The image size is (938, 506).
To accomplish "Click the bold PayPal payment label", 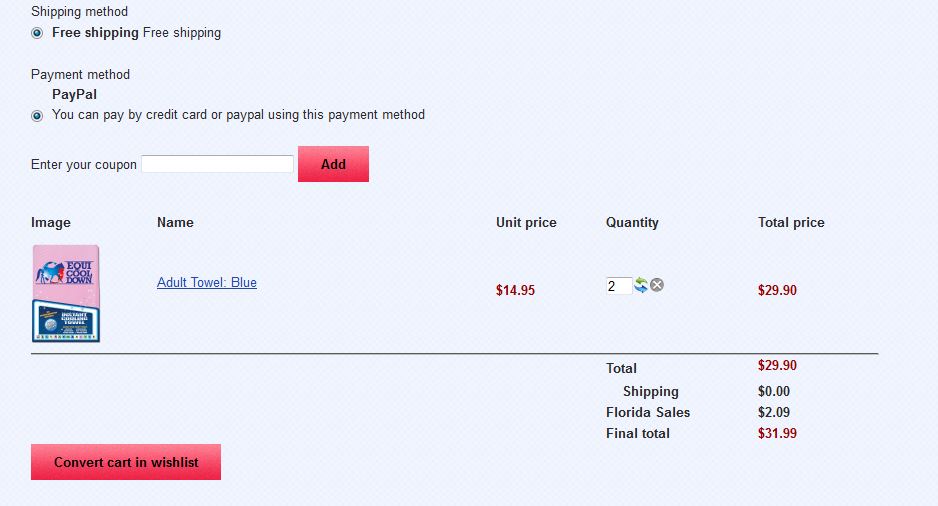I will click(x=74, y=94).
